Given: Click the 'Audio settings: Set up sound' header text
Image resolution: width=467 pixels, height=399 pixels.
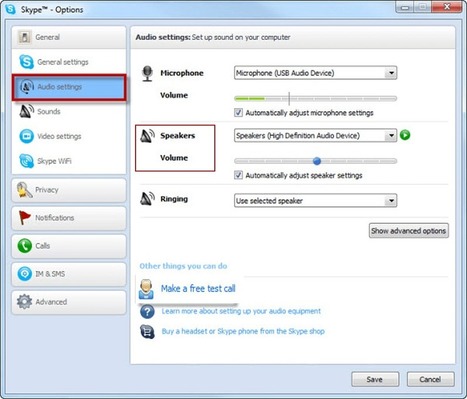Looking at the screenshot, I should (x=213, y=37).
